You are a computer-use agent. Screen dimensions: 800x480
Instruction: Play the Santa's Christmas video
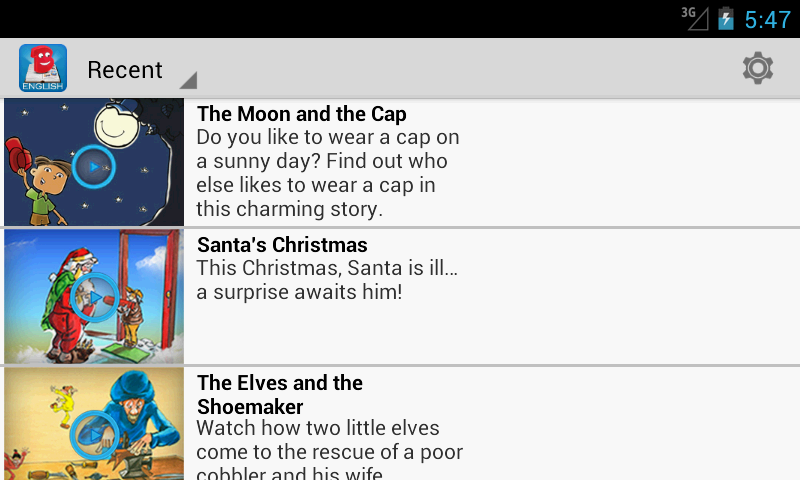click(x=95, y=296)
